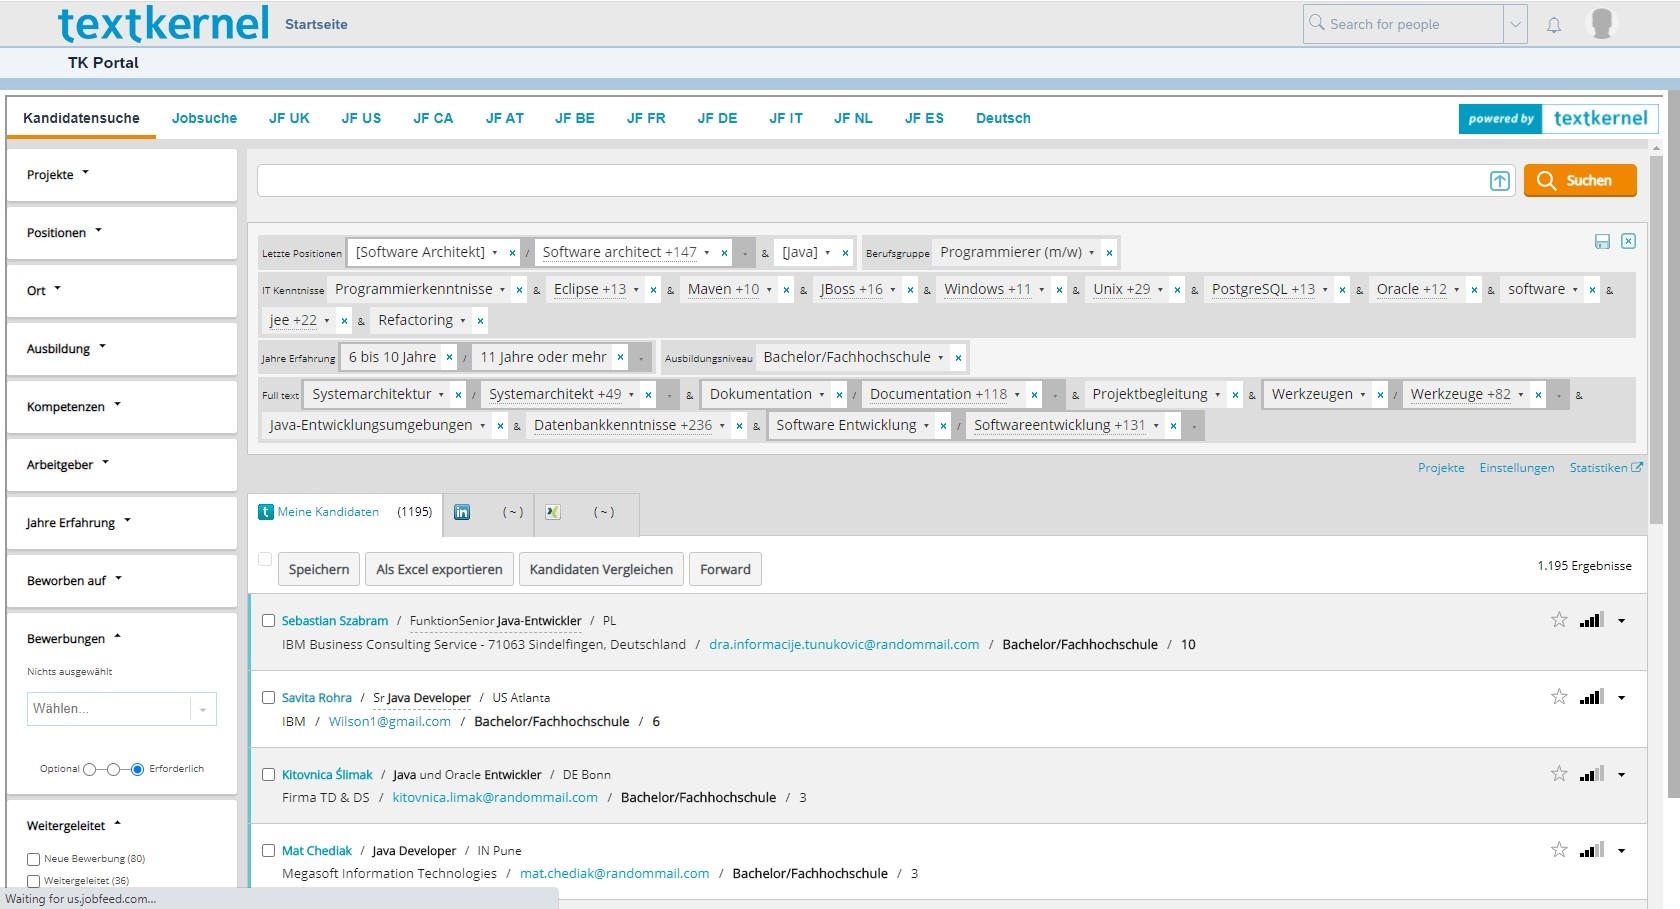Image resolution: width=1680 pixels, height=909 pixels.
Task: Remove the Systemarchitektur full text filter
Action: coord(458,395)
